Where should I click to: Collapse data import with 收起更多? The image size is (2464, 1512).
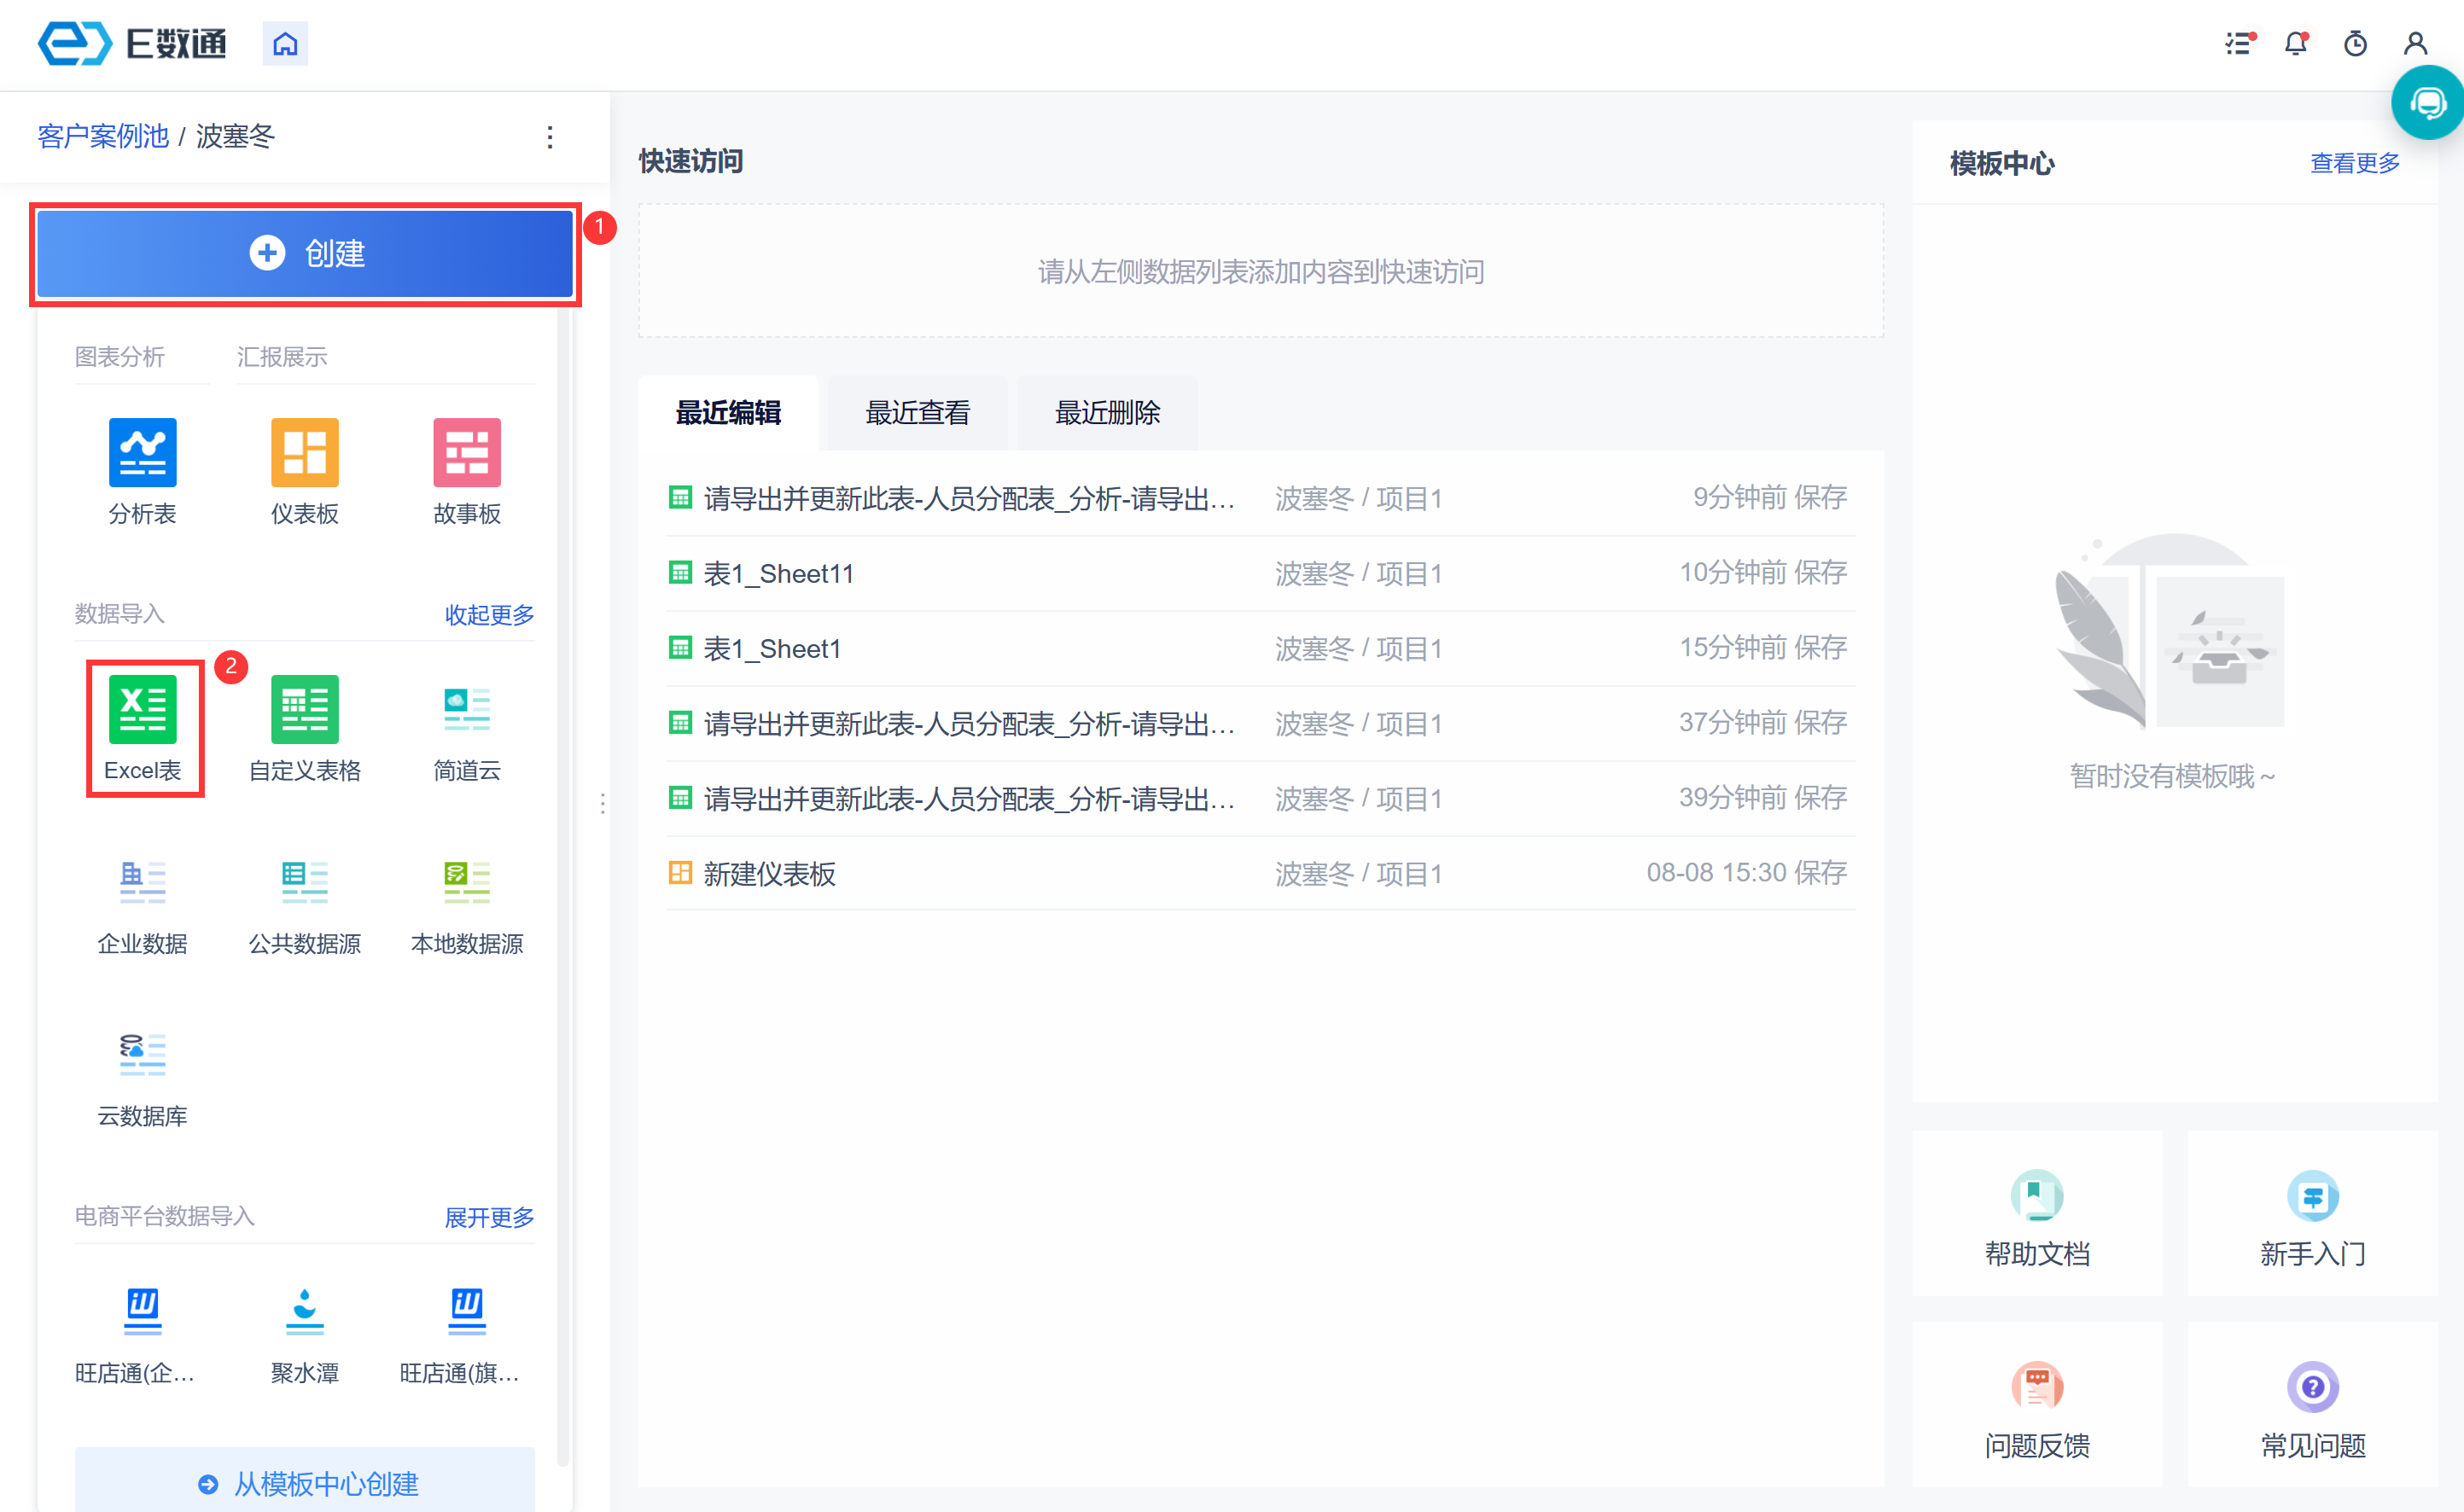coord(489,614)
